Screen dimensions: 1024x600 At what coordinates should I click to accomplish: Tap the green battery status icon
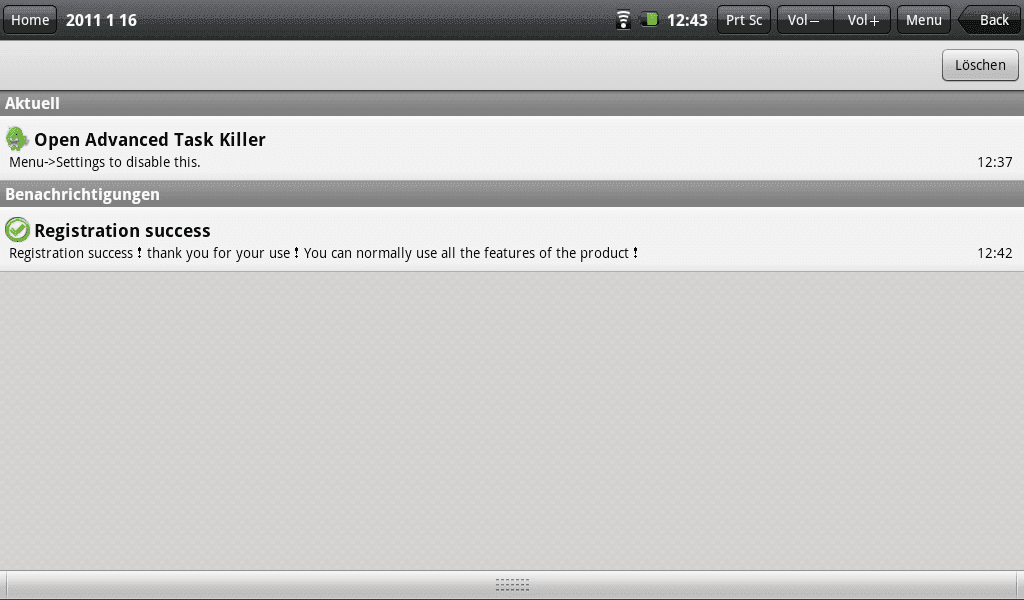tap(649, 19)
